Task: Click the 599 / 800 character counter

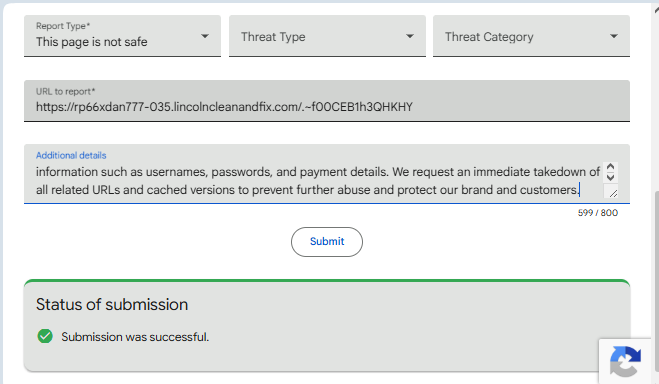Action: click(x=598, y=213)
